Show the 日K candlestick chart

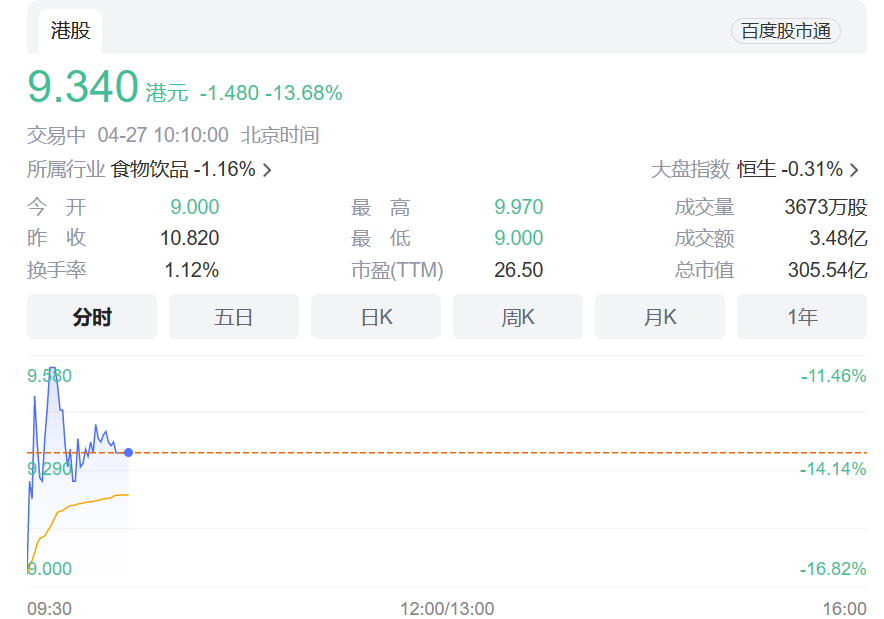click(x=376, y=317)
